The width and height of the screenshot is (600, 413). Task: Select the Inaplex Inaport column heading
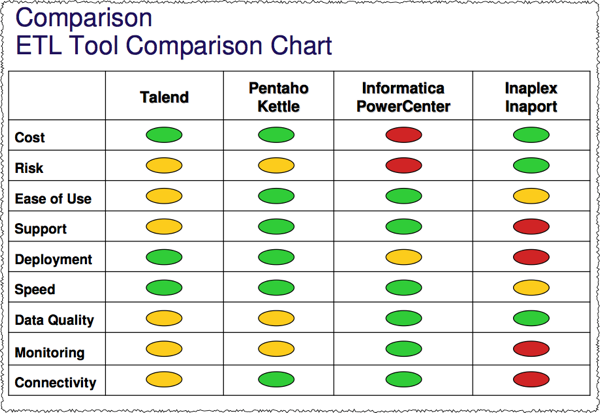click(x=530, y=97)
